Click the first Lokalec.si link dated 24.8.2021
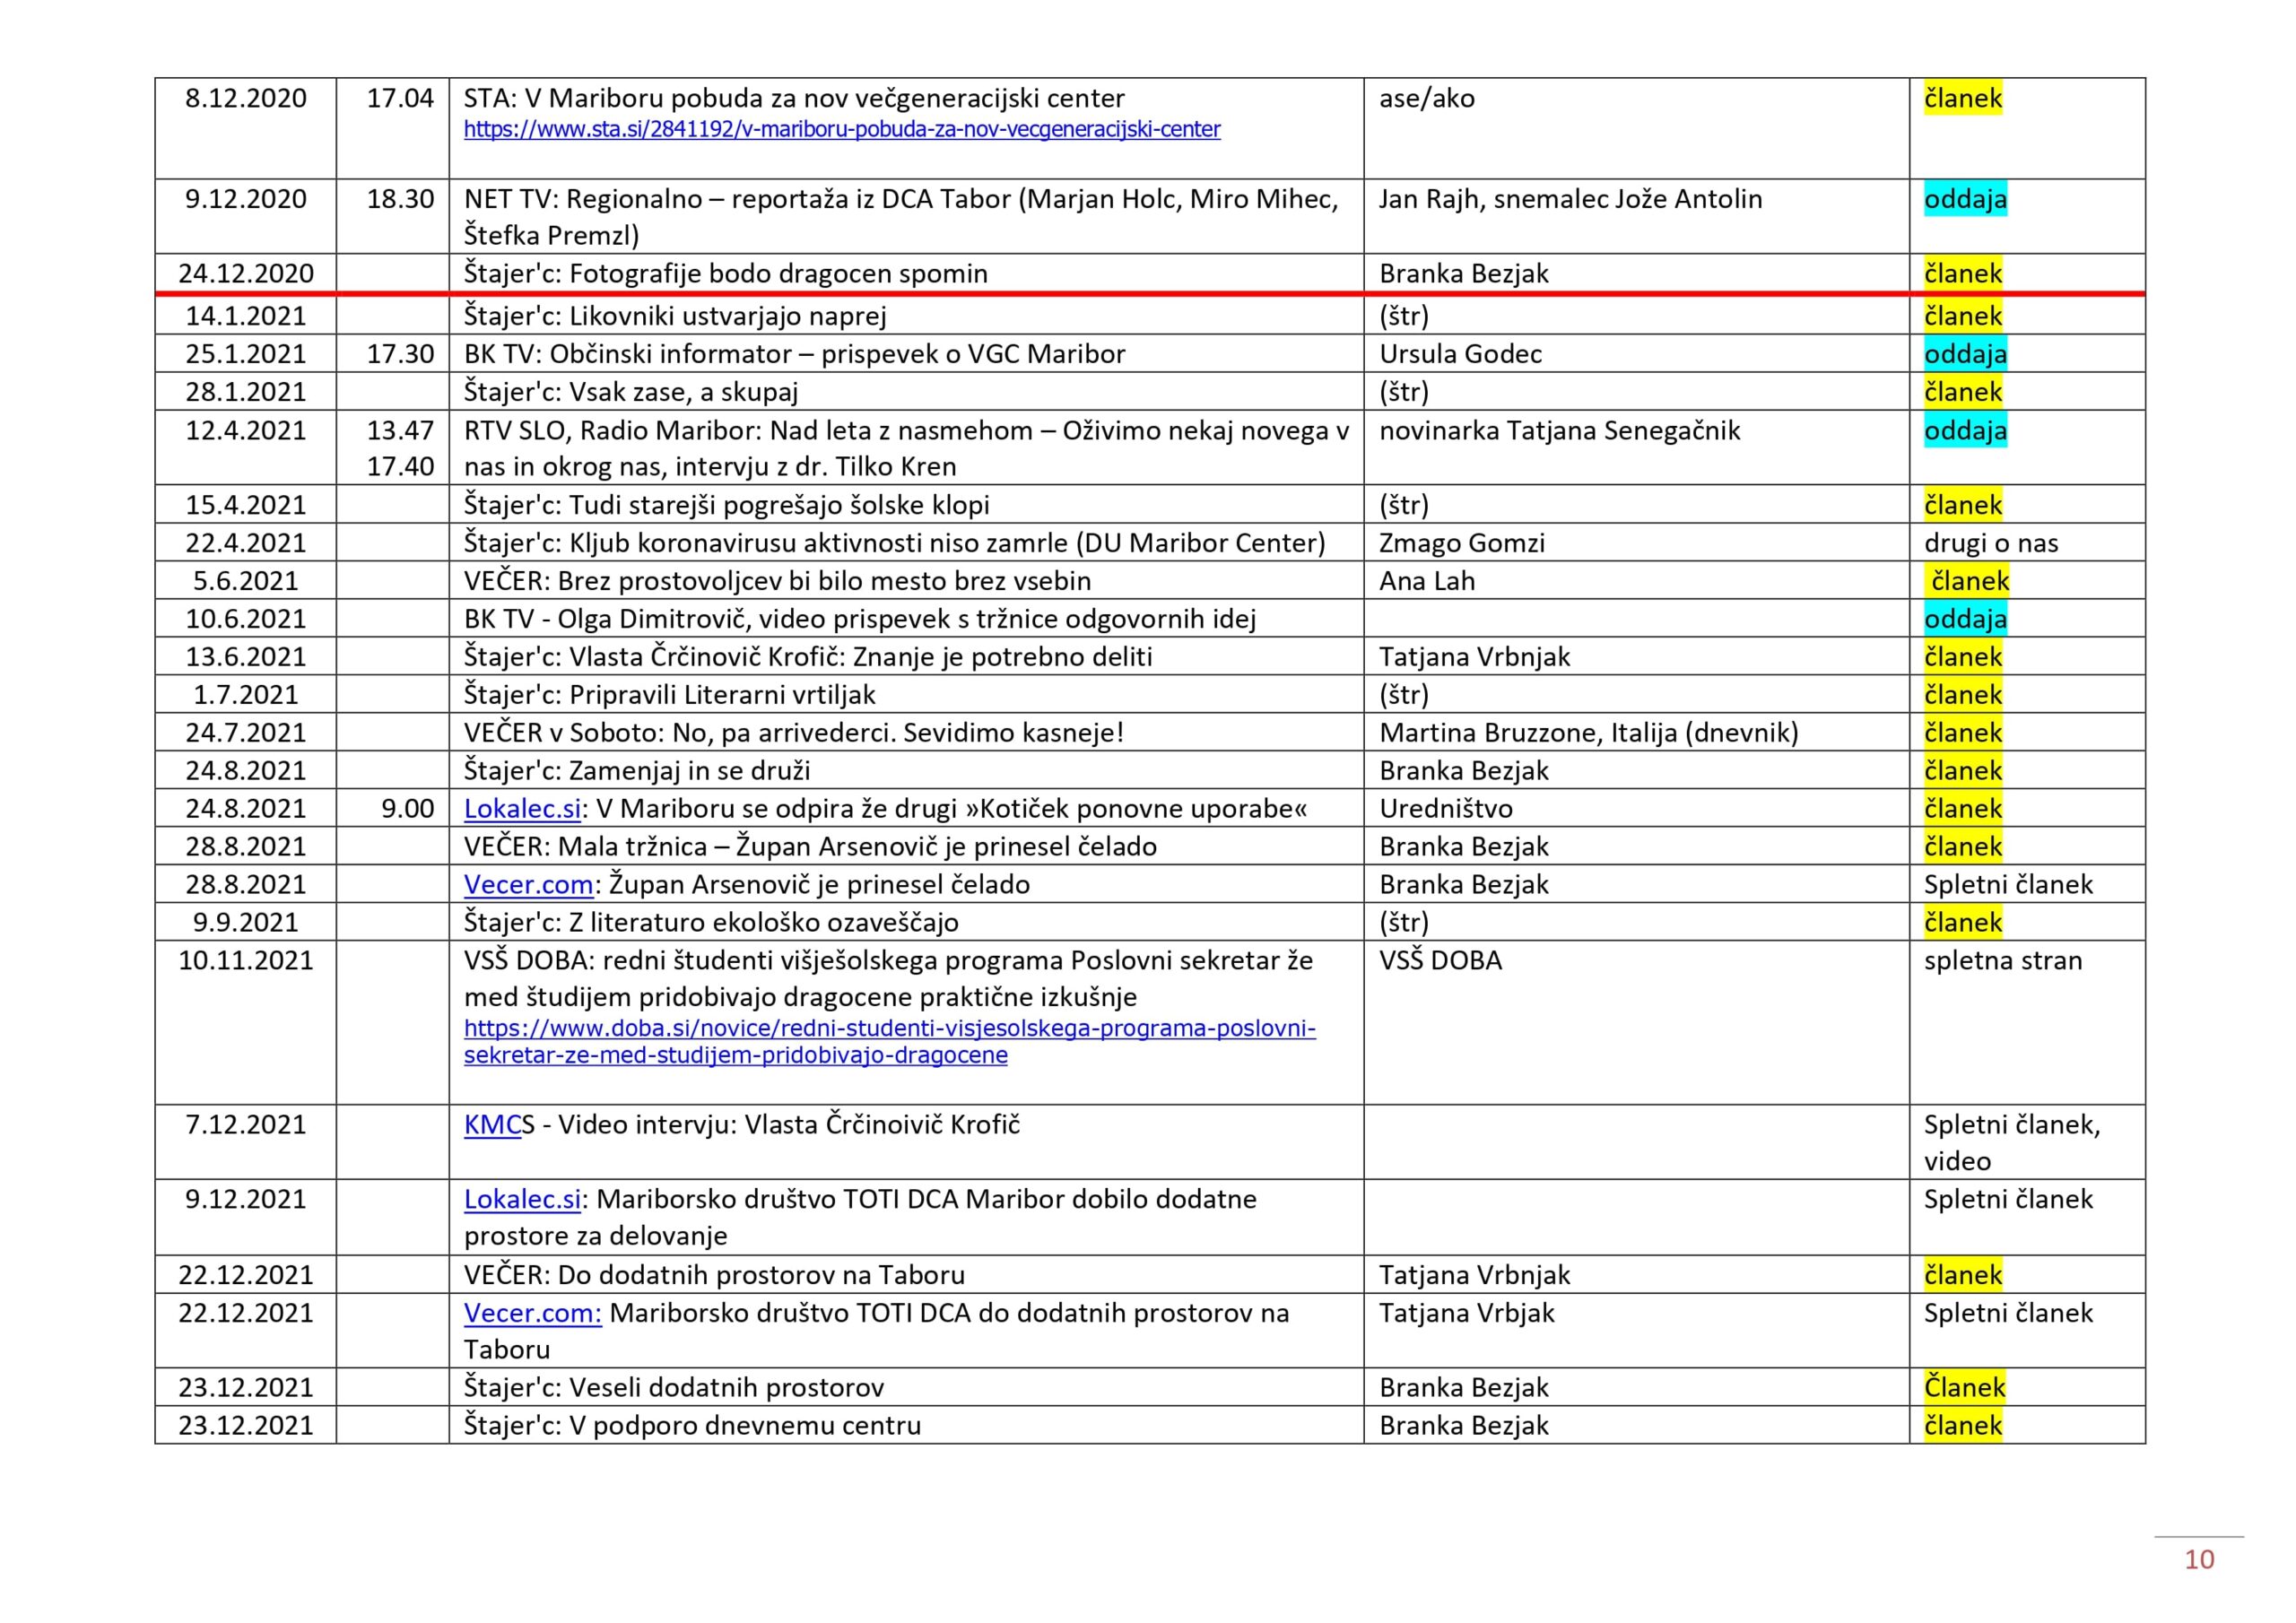 pyautogui.click(x=522, y=809)
